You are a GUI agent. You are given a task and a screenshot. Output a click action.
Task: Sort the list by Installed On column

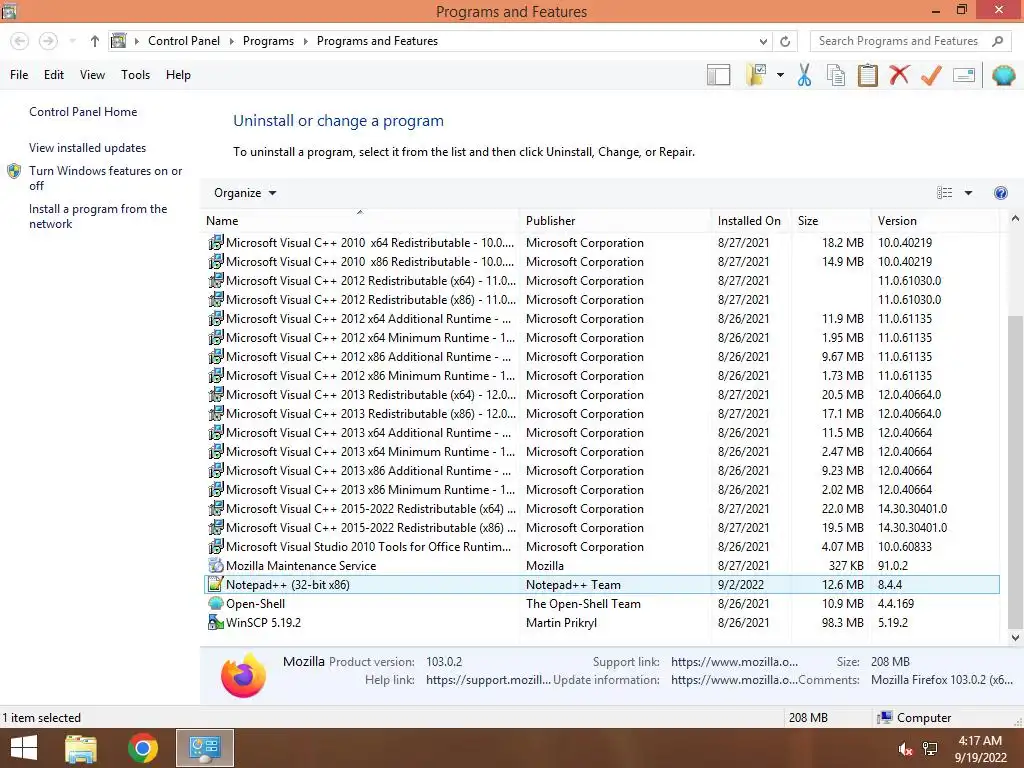[750, 221]
